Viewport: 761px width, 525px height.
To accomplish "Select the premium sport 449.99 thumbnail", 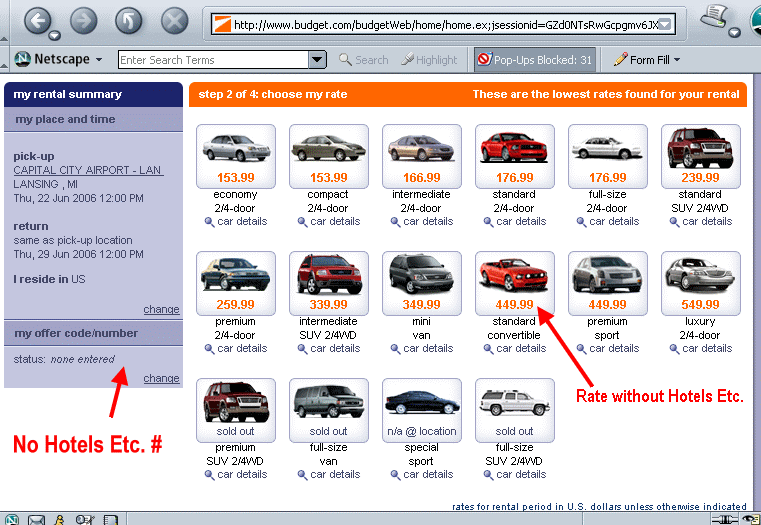I will pyautogui.click(x=608, y=283).
